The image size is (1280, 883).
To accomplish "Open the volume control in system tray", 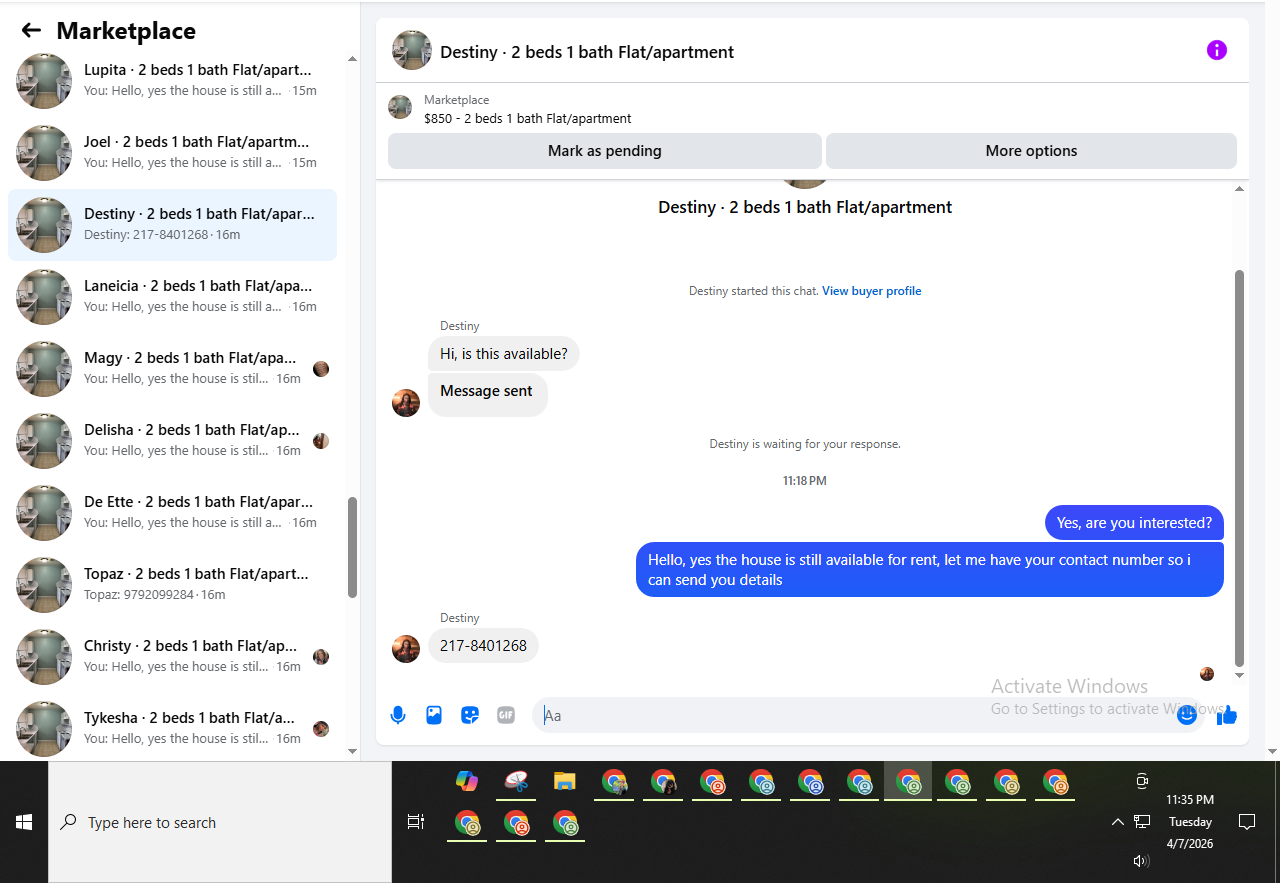I will 1141,861.
